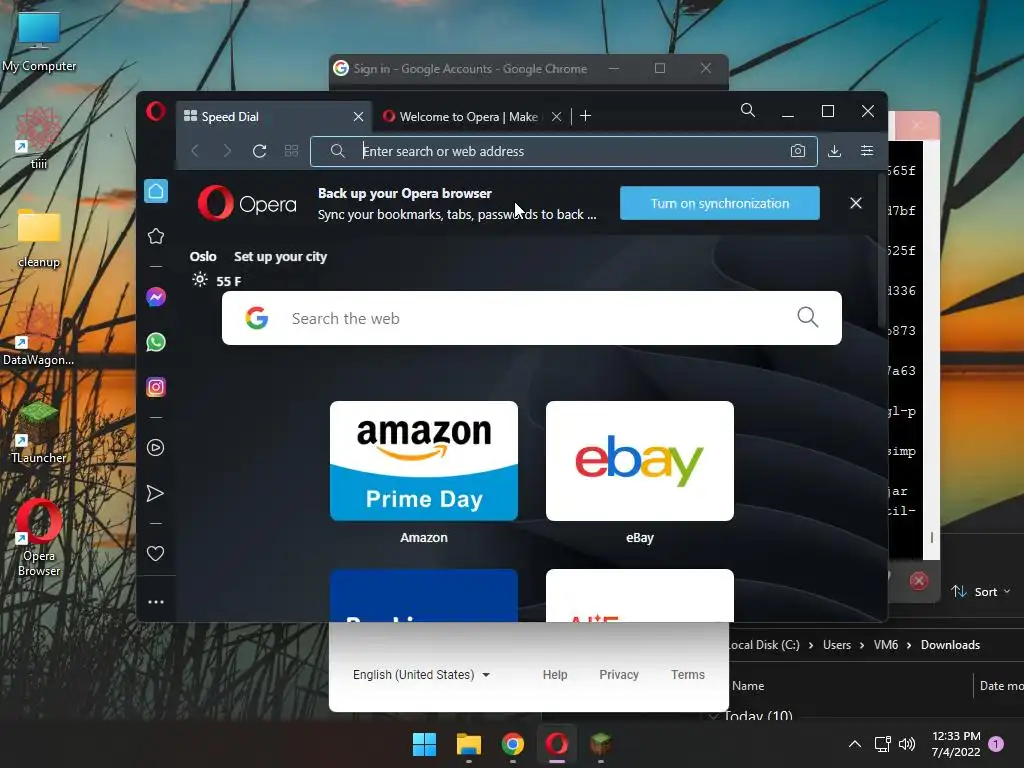Open Opera main menu logo
Viewport: 1024px width, 768px height.
pos(155,111)
